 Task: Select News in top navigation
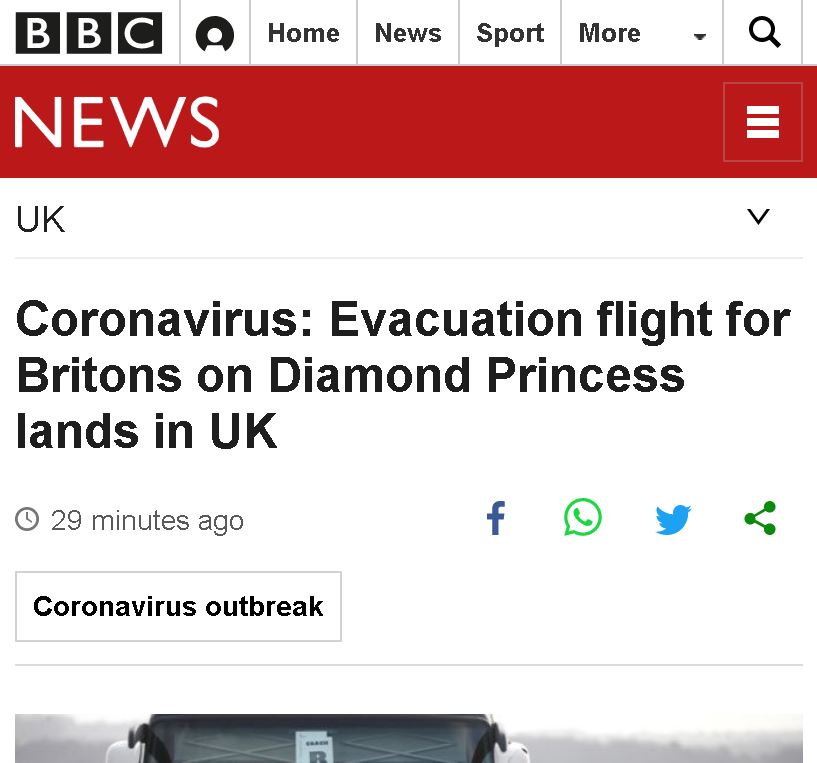click(407, 33)
